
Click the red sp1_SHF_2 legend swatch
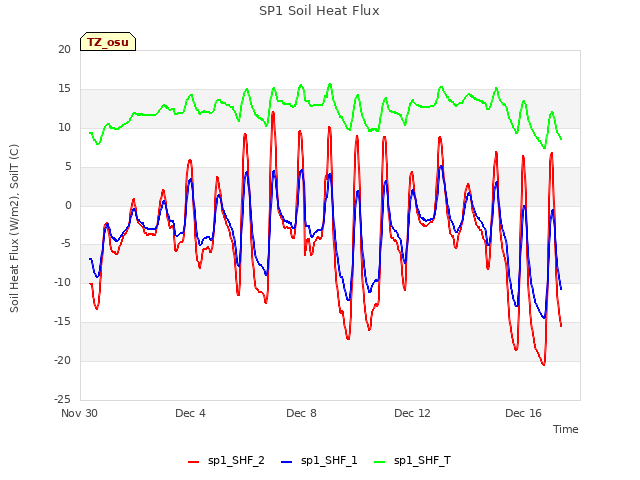(193, 462)
